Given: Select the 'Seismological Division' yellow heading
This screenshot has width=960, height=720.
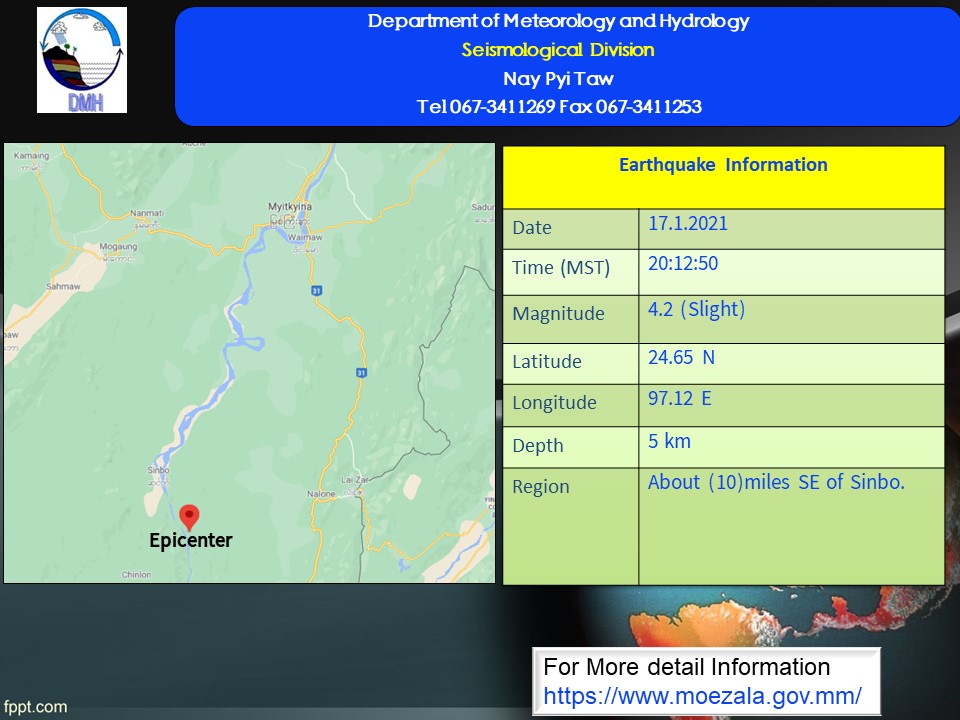Looking at the screenshot, I should [x=558, y=50].
